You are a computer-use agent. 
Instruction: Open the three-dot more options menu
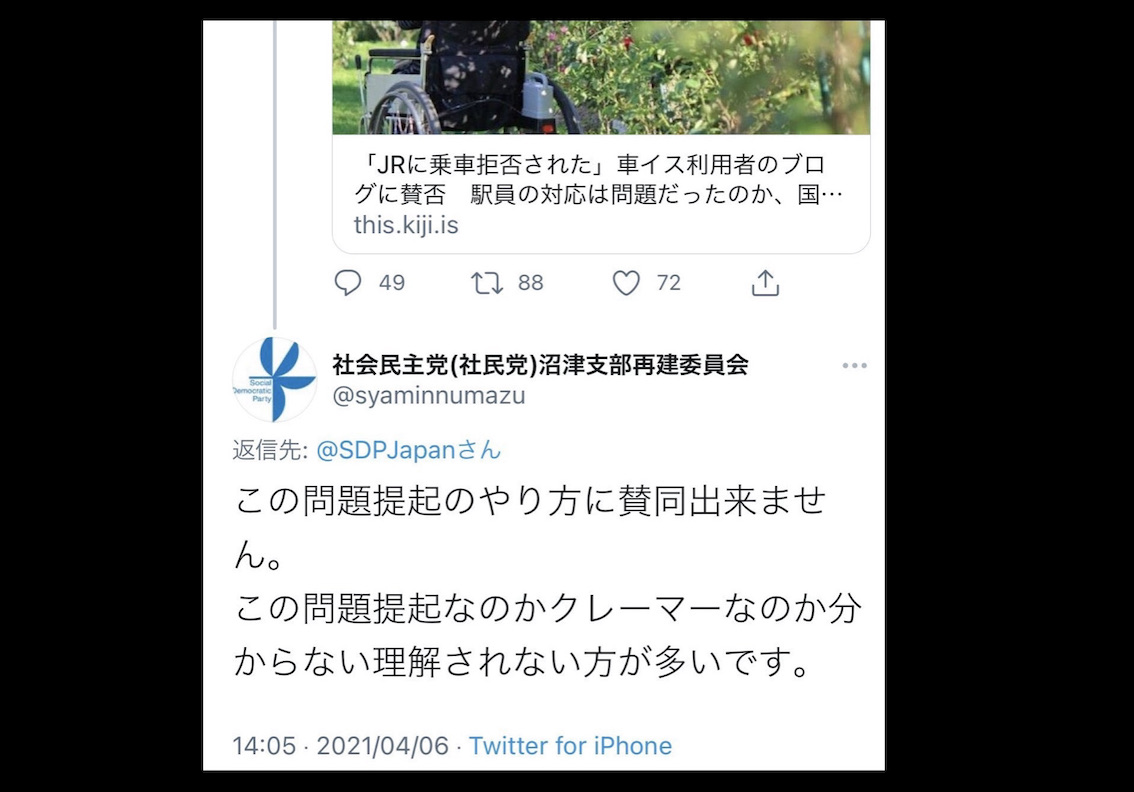coord(854,366)
